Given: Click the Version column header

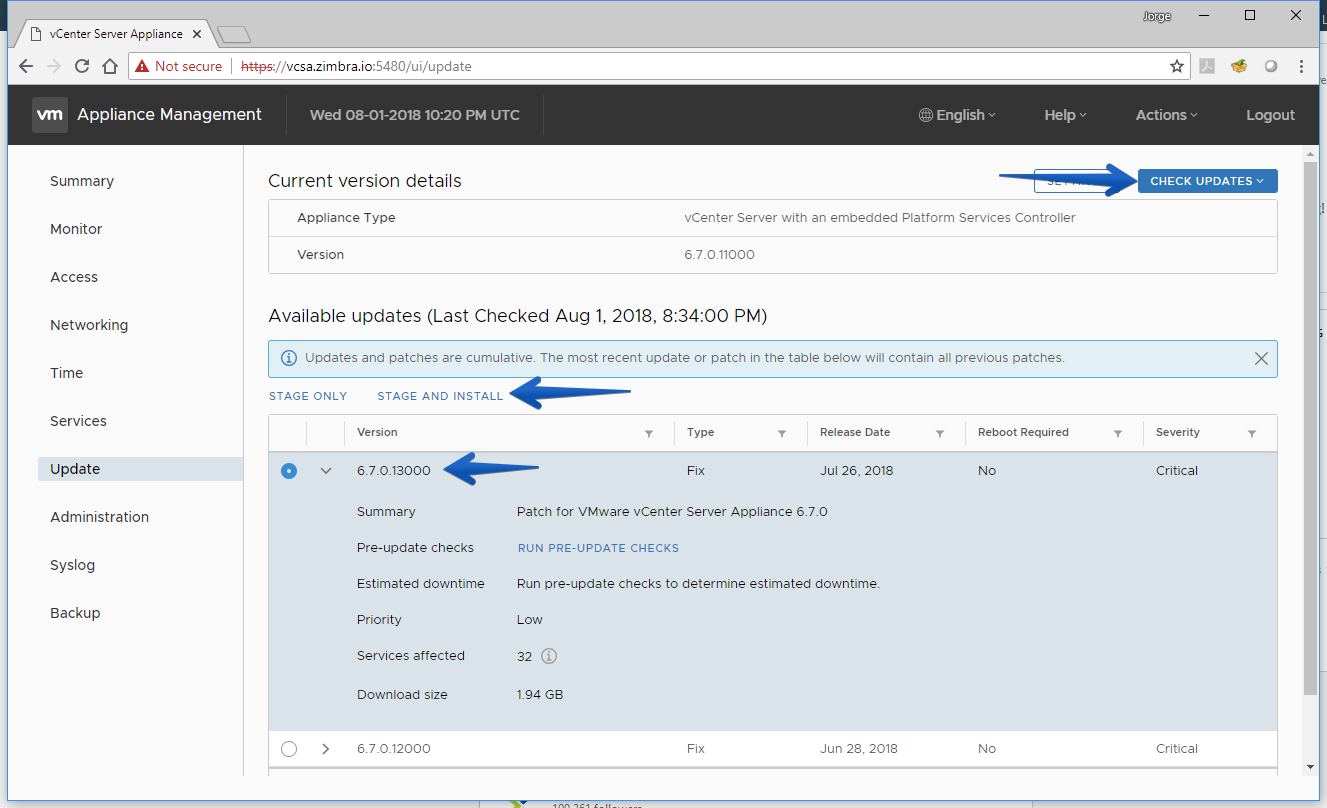Looking at the screenshot, I should 377,433.
